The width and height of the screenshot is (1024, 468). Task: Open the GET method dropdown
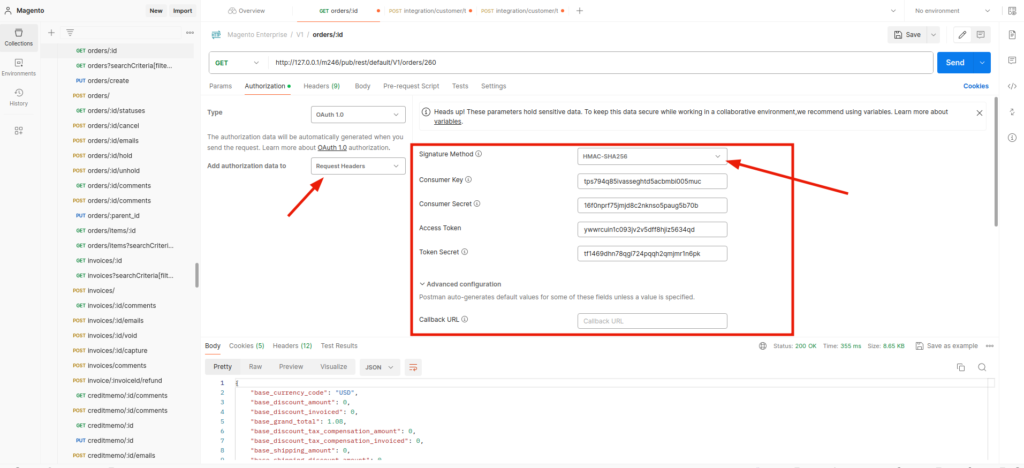pos(238,63)
